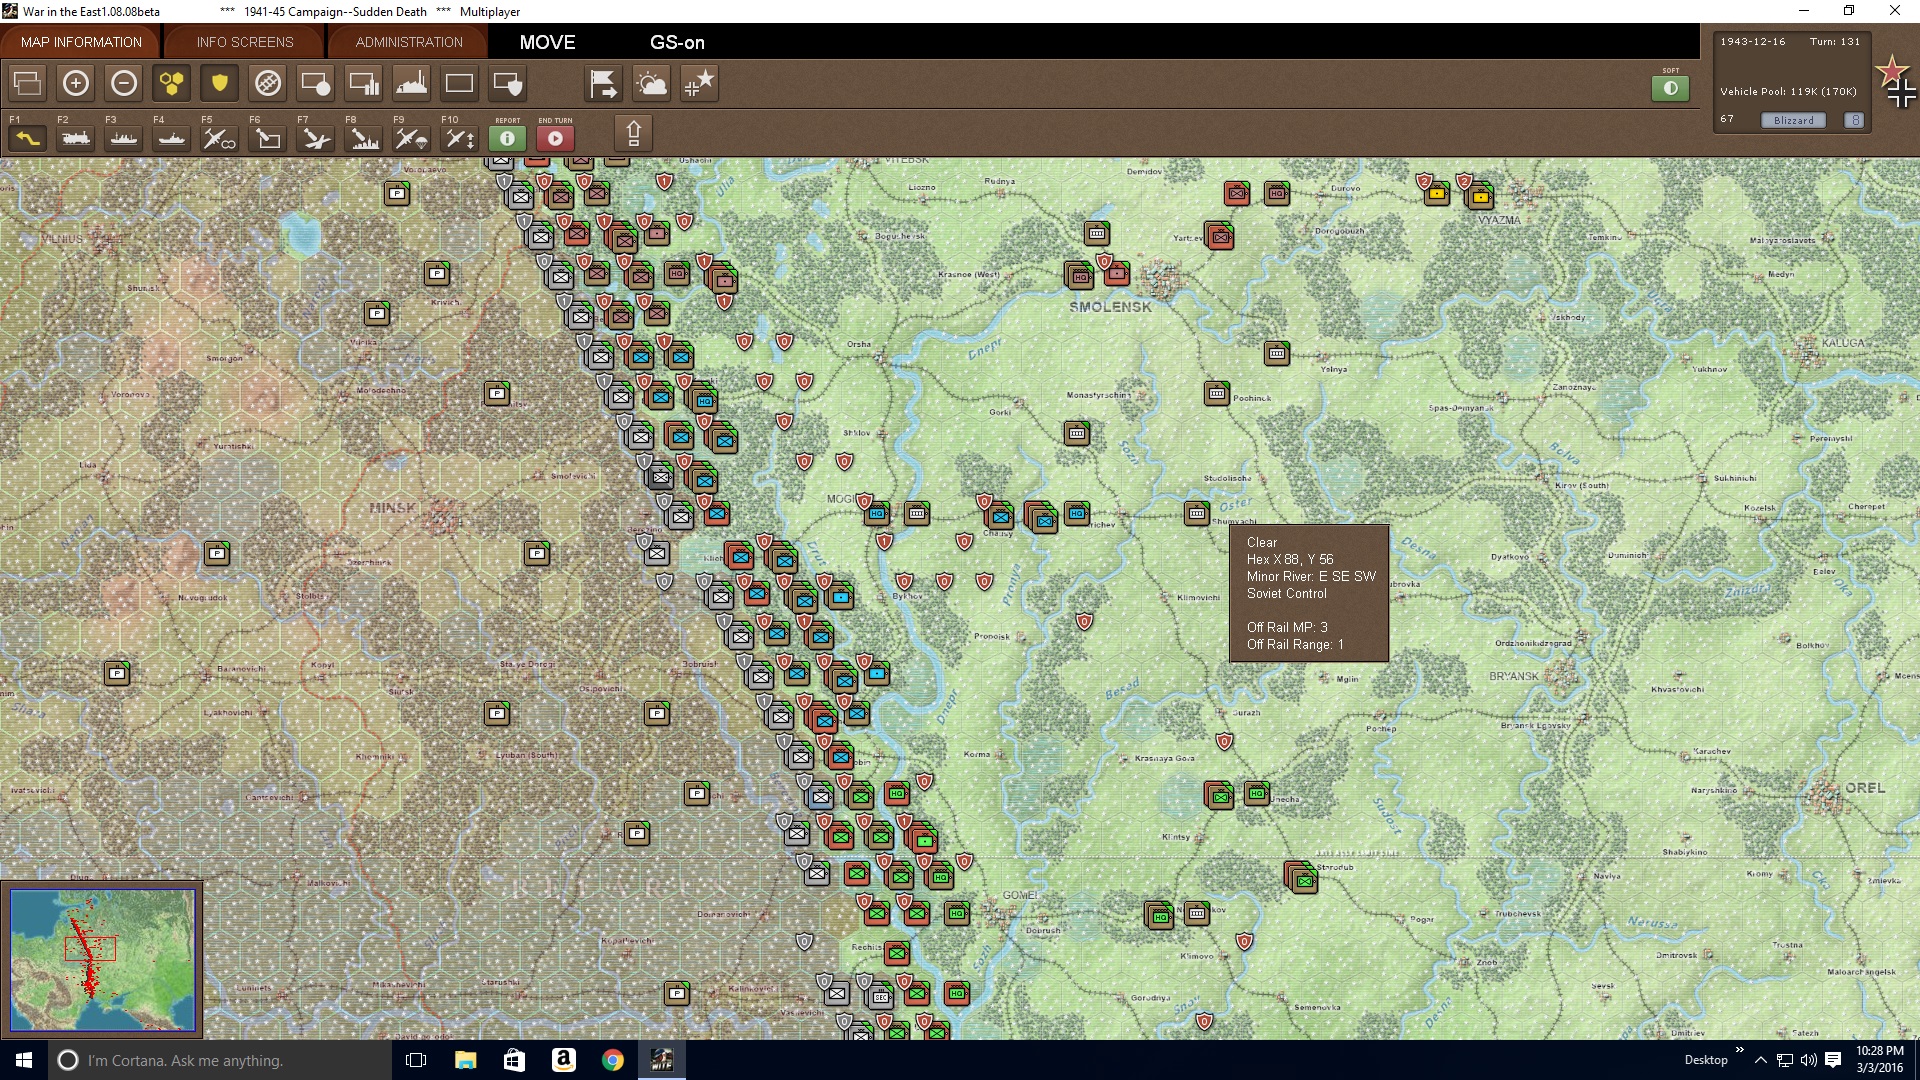Click the zoom out magnifier icon
1920x1080 pixels.
tap(123, 84)
